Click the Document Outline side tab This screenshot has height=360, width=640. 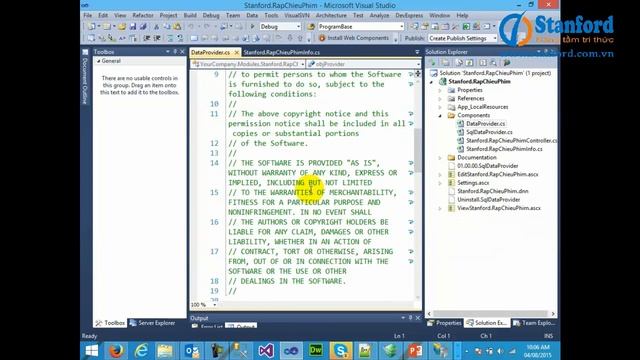(x=85, y=81)
